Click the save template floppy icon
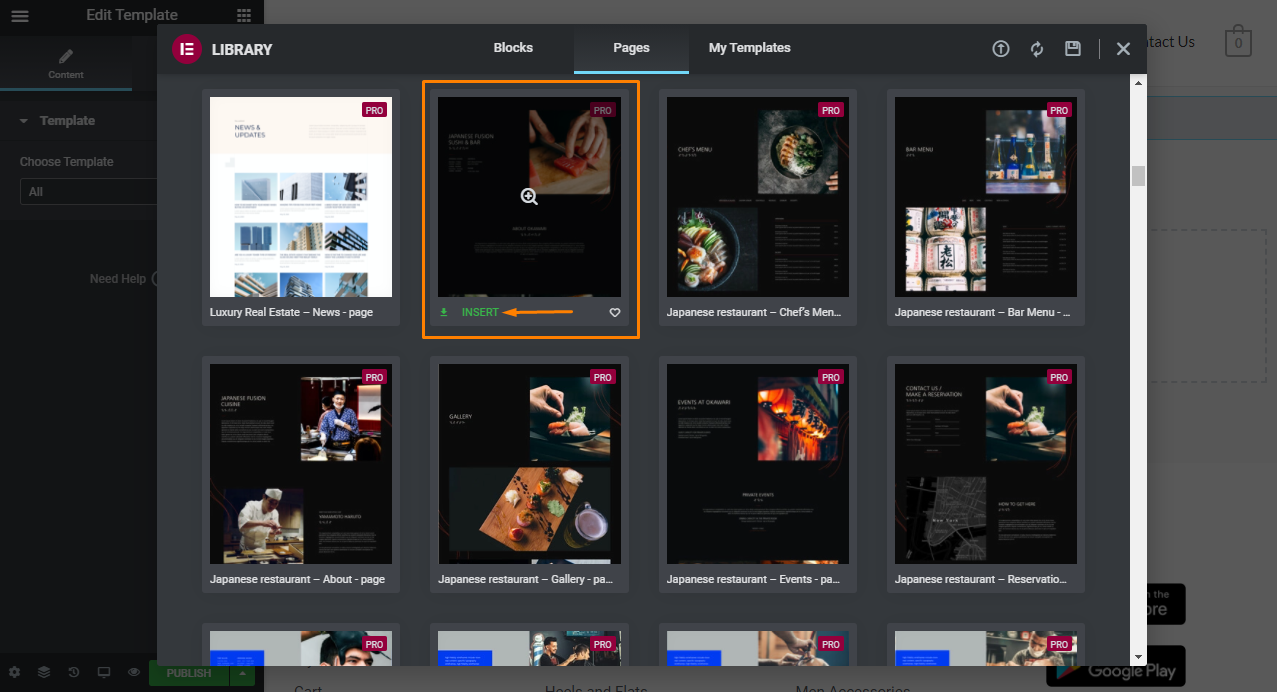1277x692 pixels. point(1073,49)
